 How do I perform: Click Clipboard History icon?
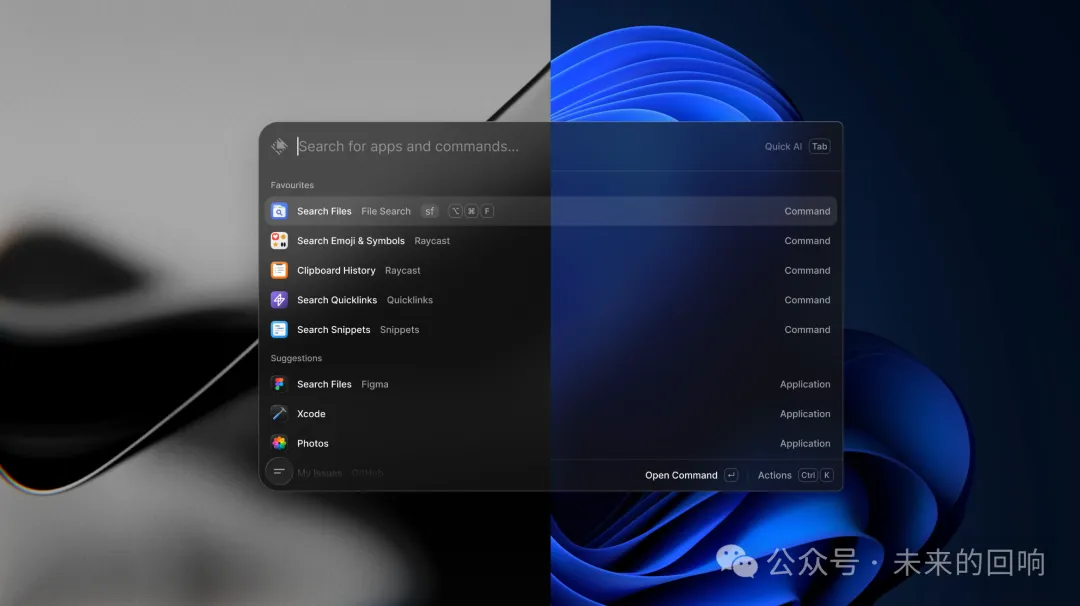coord(279,271)
